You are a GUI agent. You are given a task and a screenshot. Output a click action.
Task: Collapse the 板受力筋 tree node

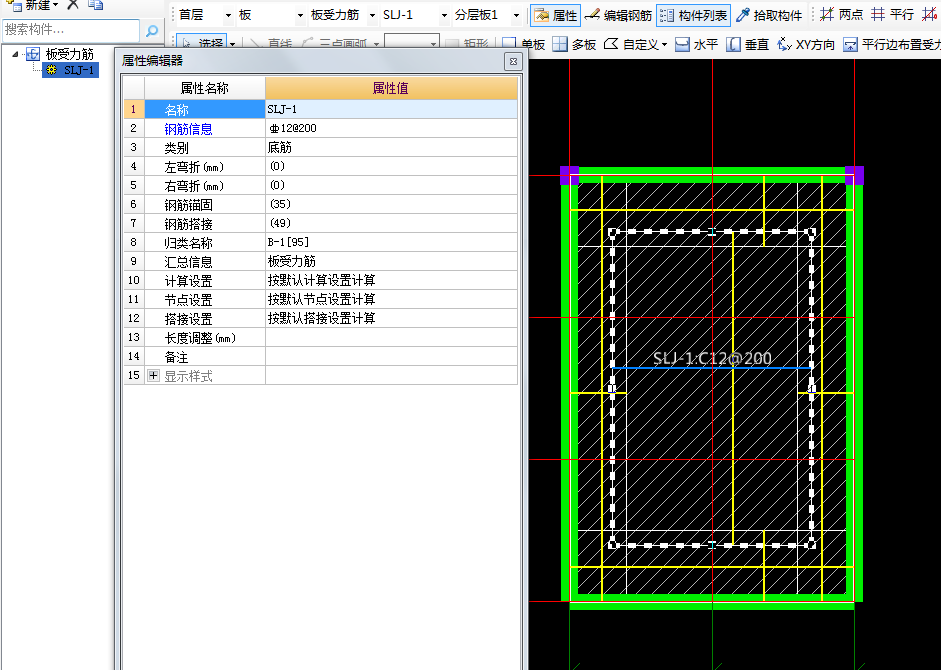coord(15,54)
